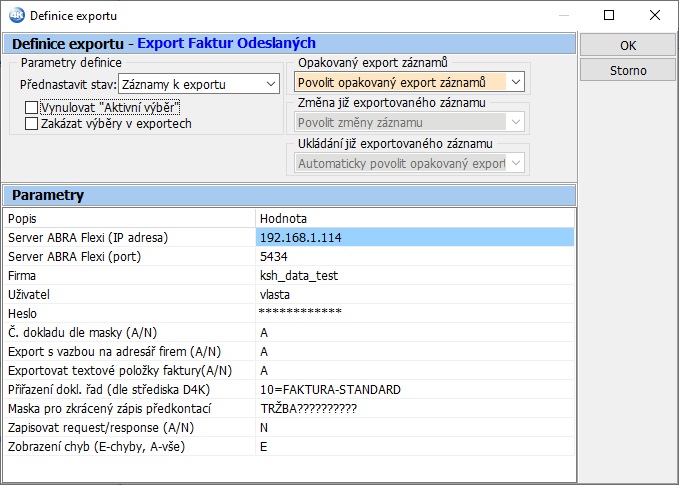Open Automaticky povolit opakovaný export dropdown
The width and height of the screenshot is (679, 485).
[409, 163]
